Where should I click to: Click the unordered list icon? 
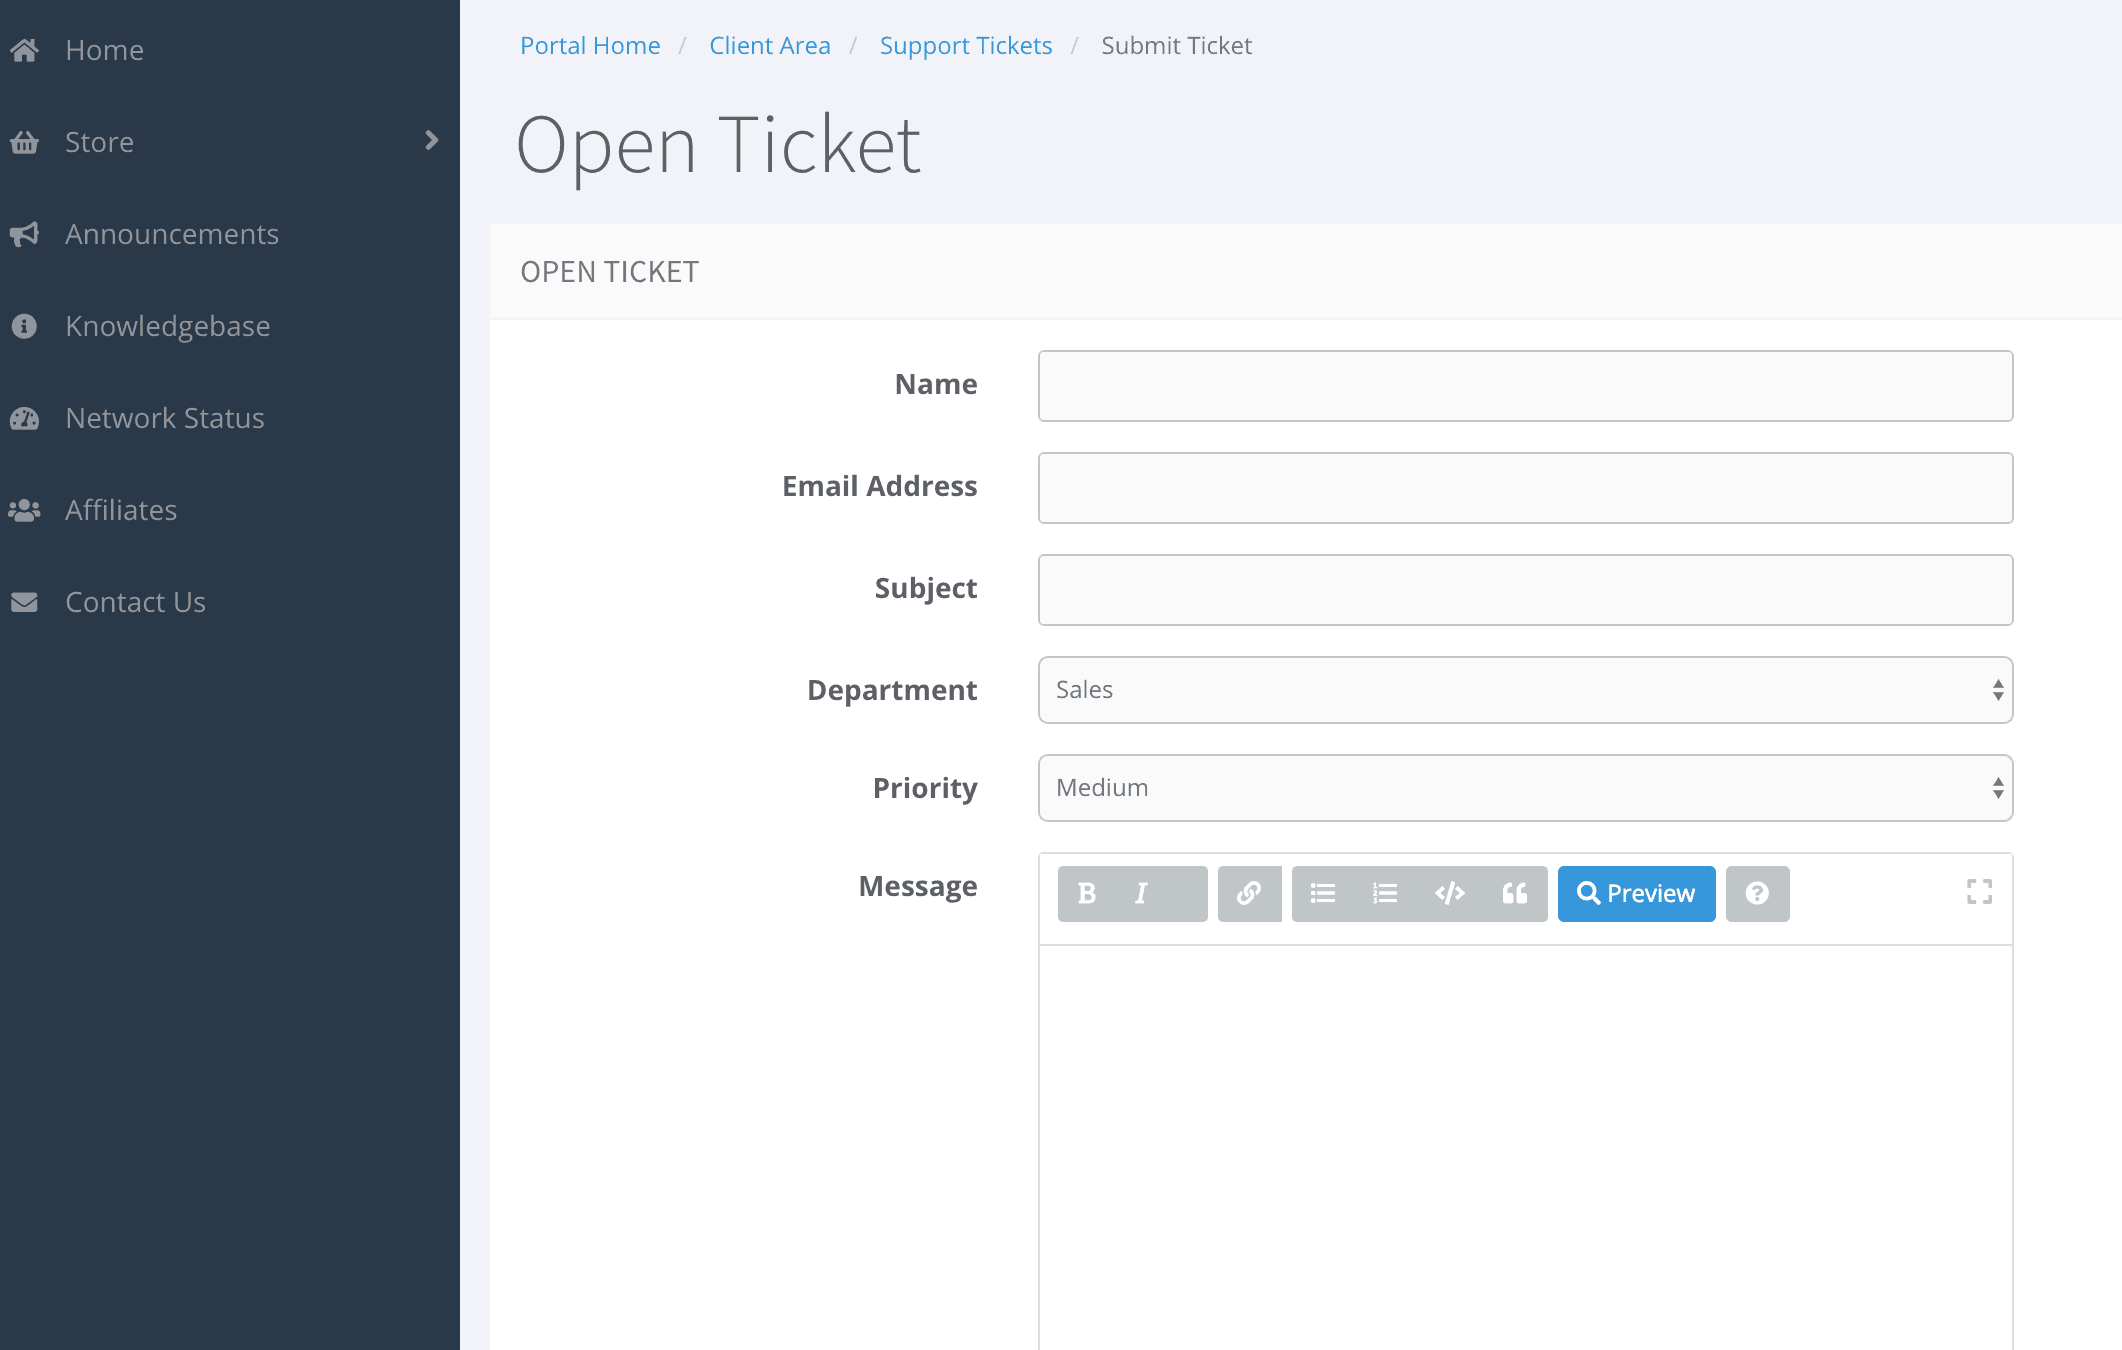(x=1321, y=892)
